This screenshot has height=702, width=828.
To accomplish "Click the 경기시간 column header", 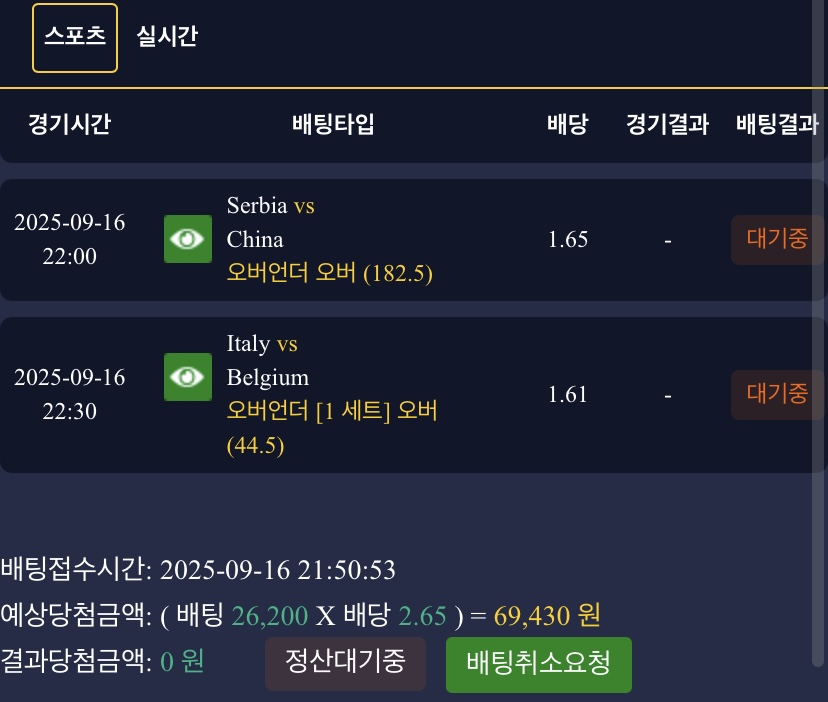I will click(69, 125).
